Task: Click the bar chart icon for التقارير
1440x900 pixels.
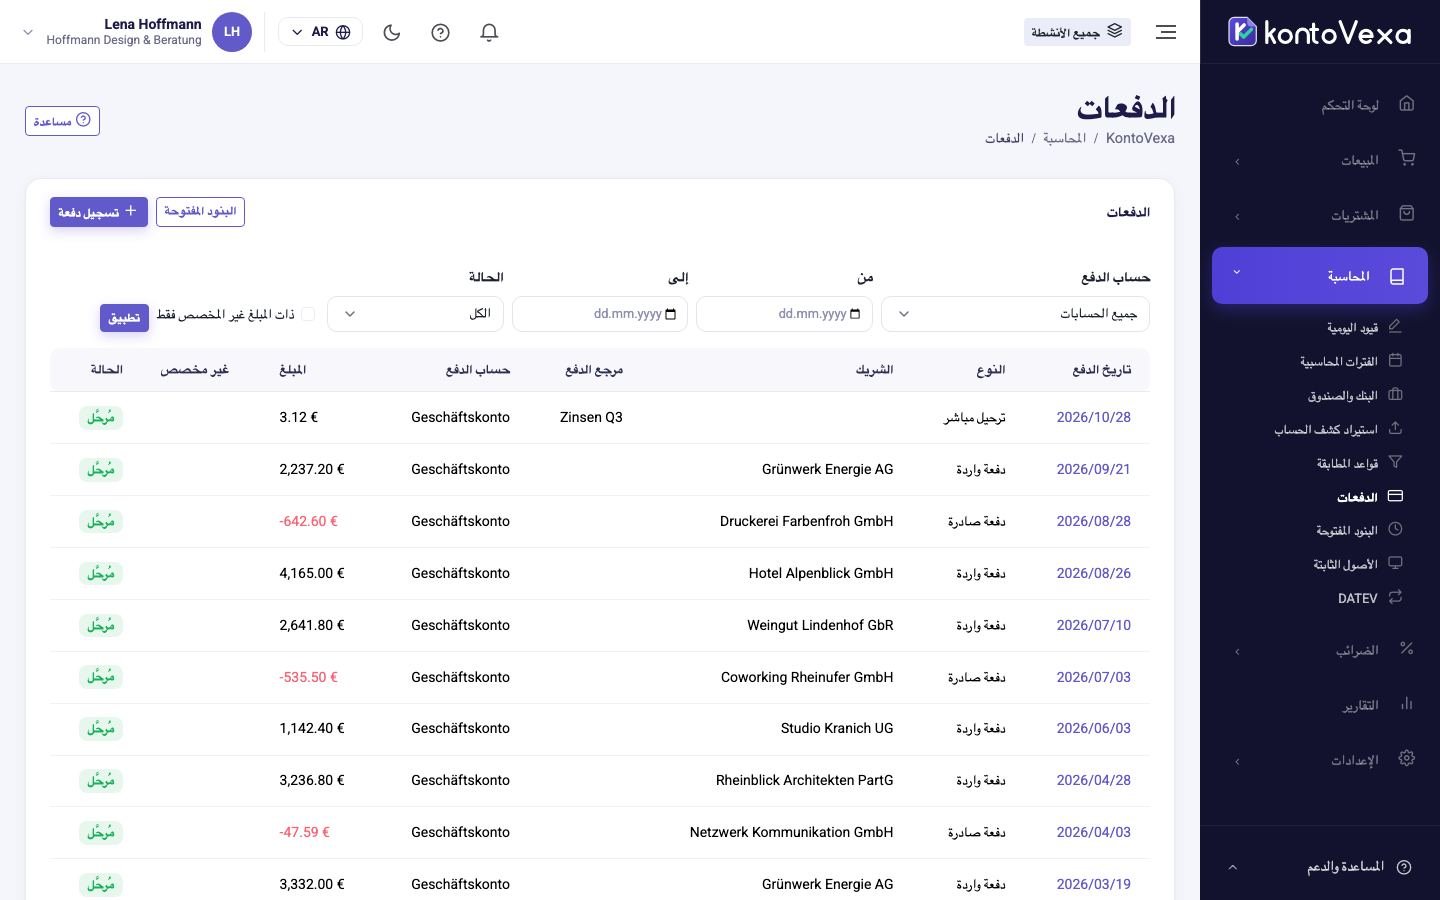Action: coord(1407,704)
